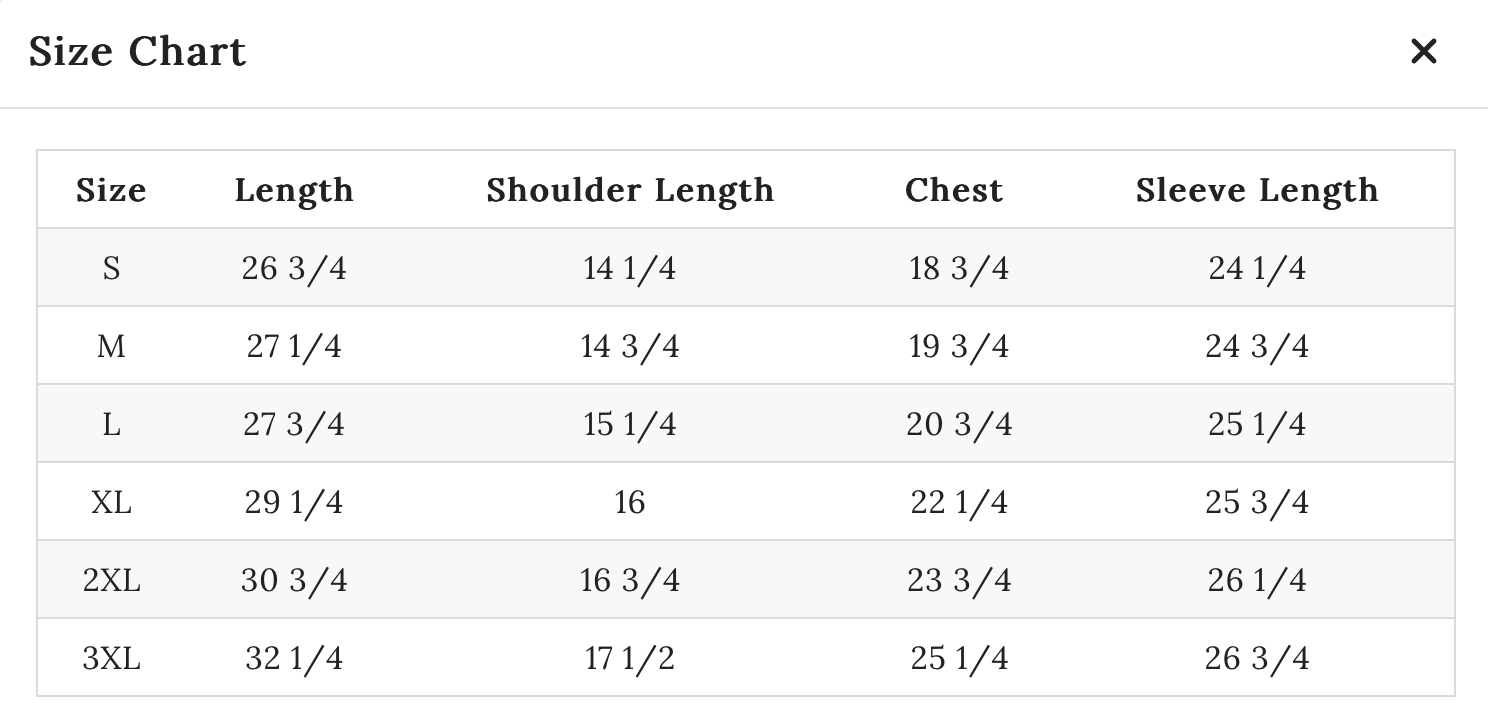
Task: Click the 30 3/4 length value for 2XL
Action: [294, 580]
